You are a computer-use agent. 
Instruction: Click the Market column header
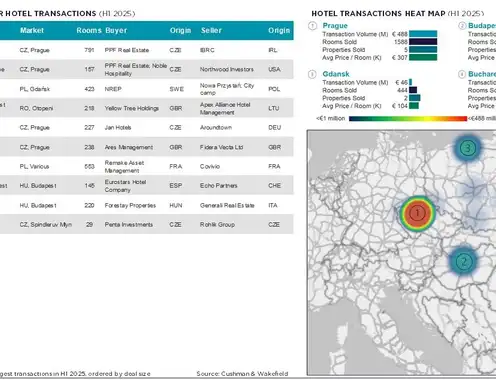pos(32,30)
